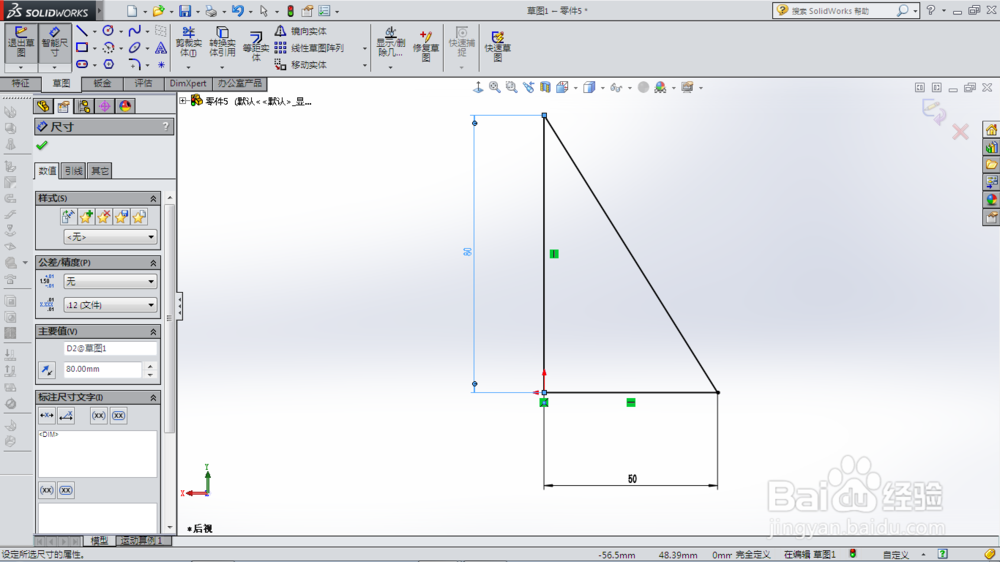Select the Ellipse sketch tool
Screen dimensions: 1000x562
(x=135, y=47)
